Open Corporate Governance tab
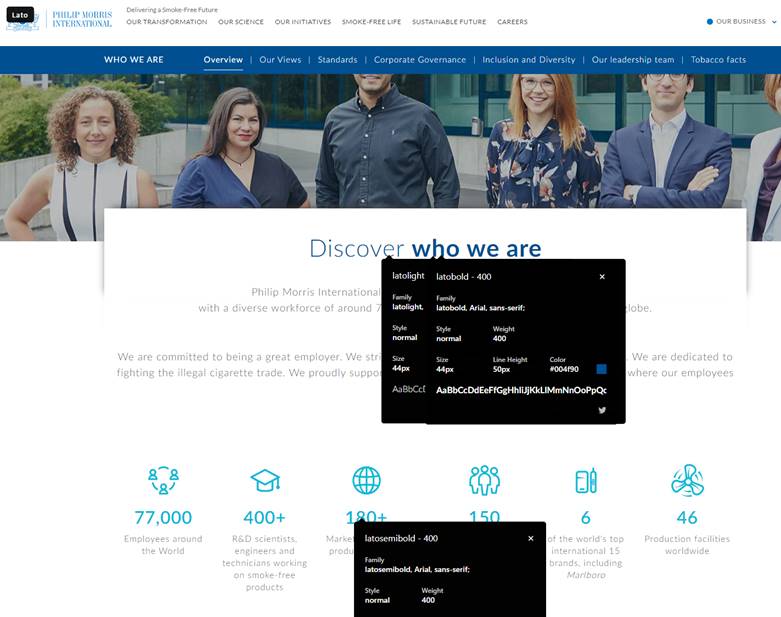 pos(420,60)
